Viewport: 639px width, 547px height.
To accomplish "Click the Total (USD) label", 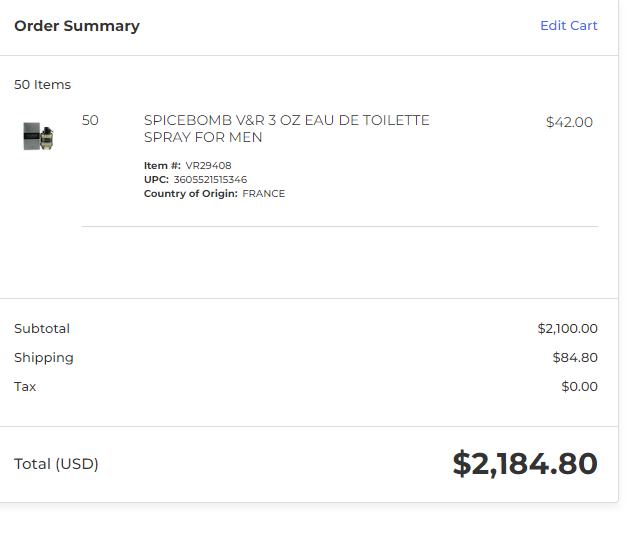I will [x=56, y=464].
